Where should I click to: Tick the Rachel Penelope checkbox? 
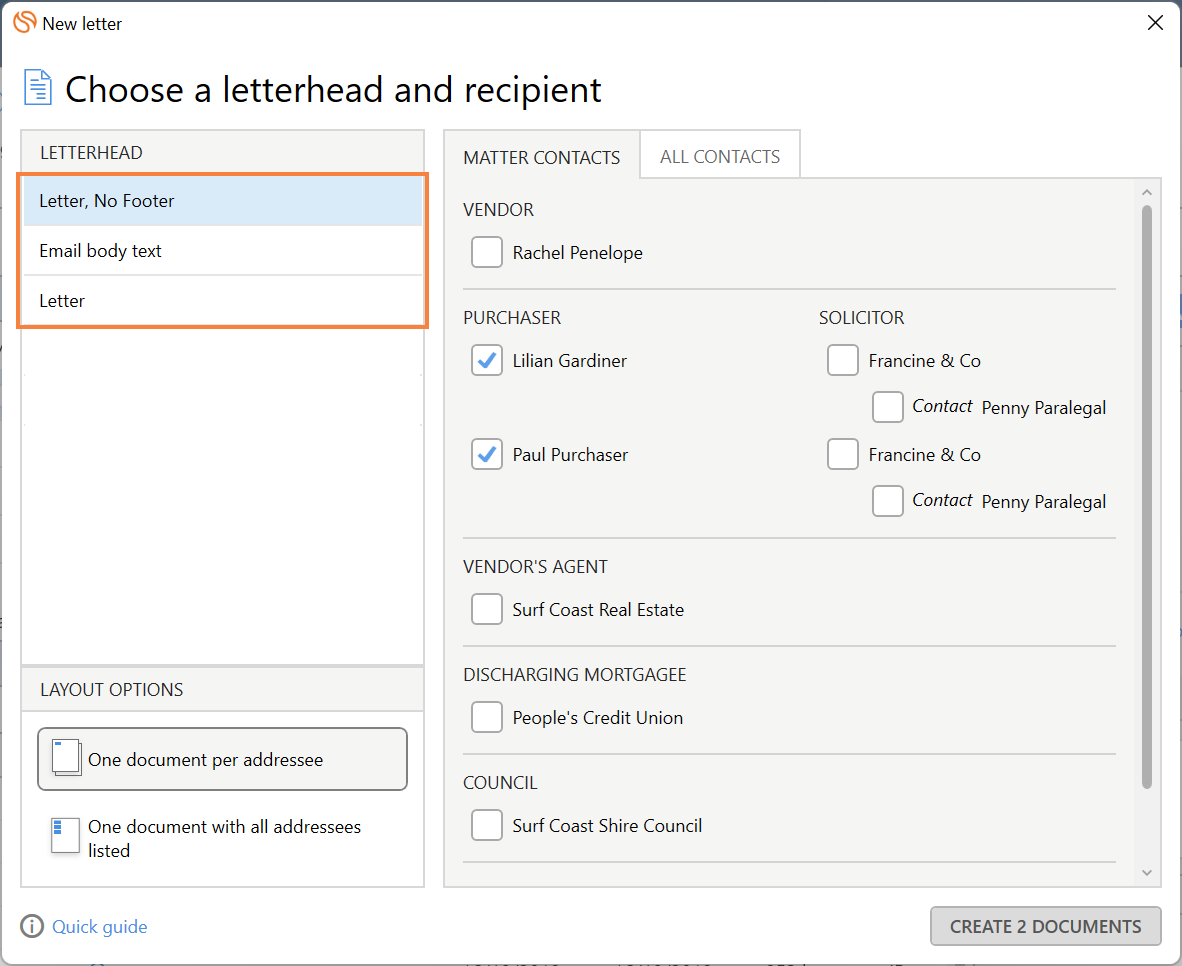point(487,253)
